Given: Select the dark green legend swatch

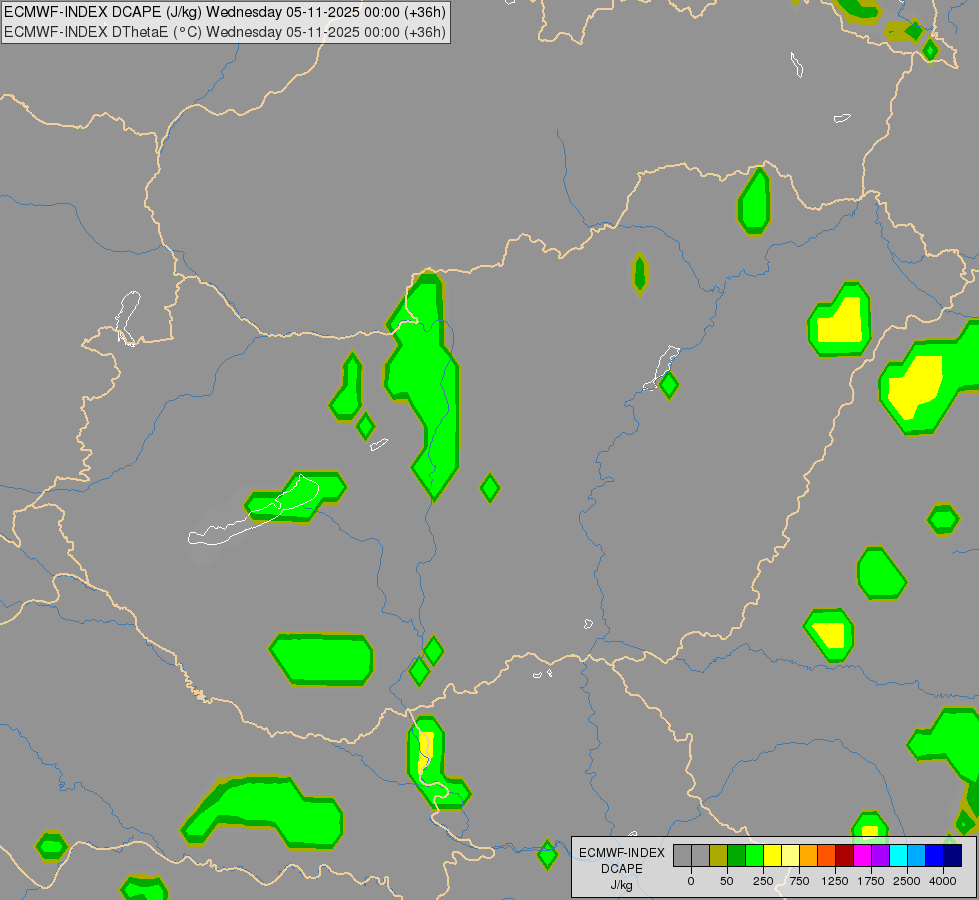Looking at the screenshot, I should (x=737, y=855).
